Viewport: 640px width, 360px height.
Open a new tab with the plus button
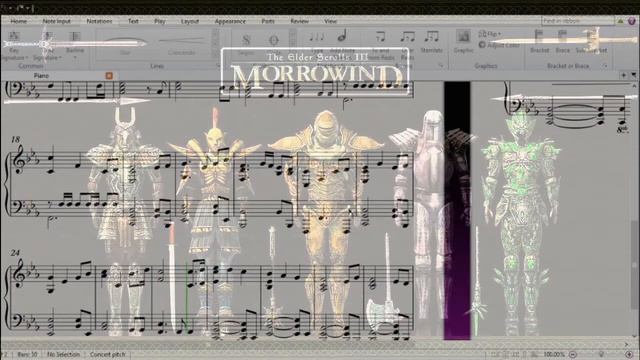[623, 75]
